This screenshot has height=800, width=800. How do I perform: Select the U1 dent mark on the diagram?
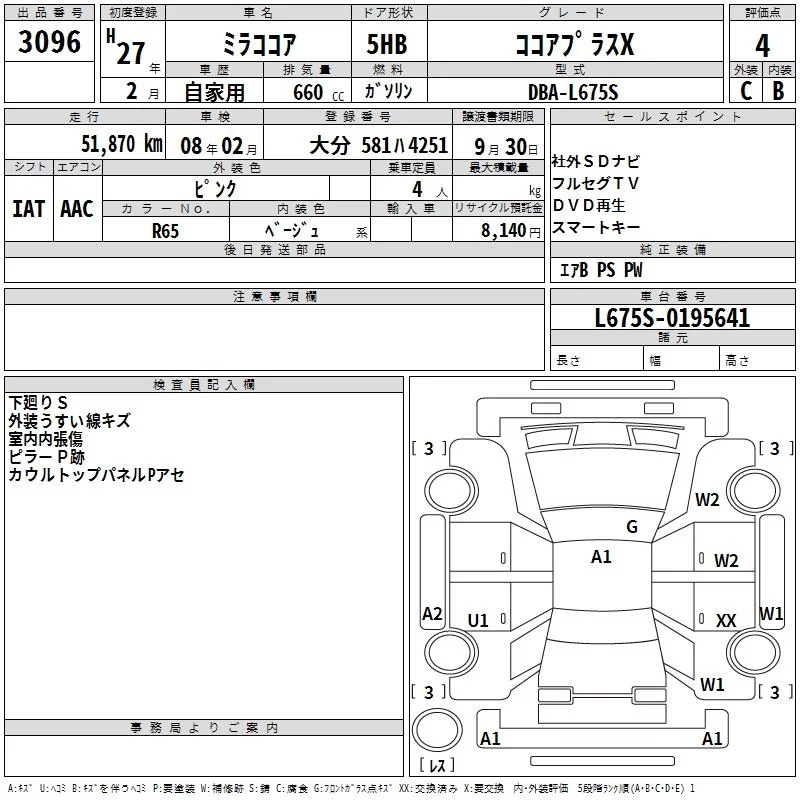pos(478,620)
